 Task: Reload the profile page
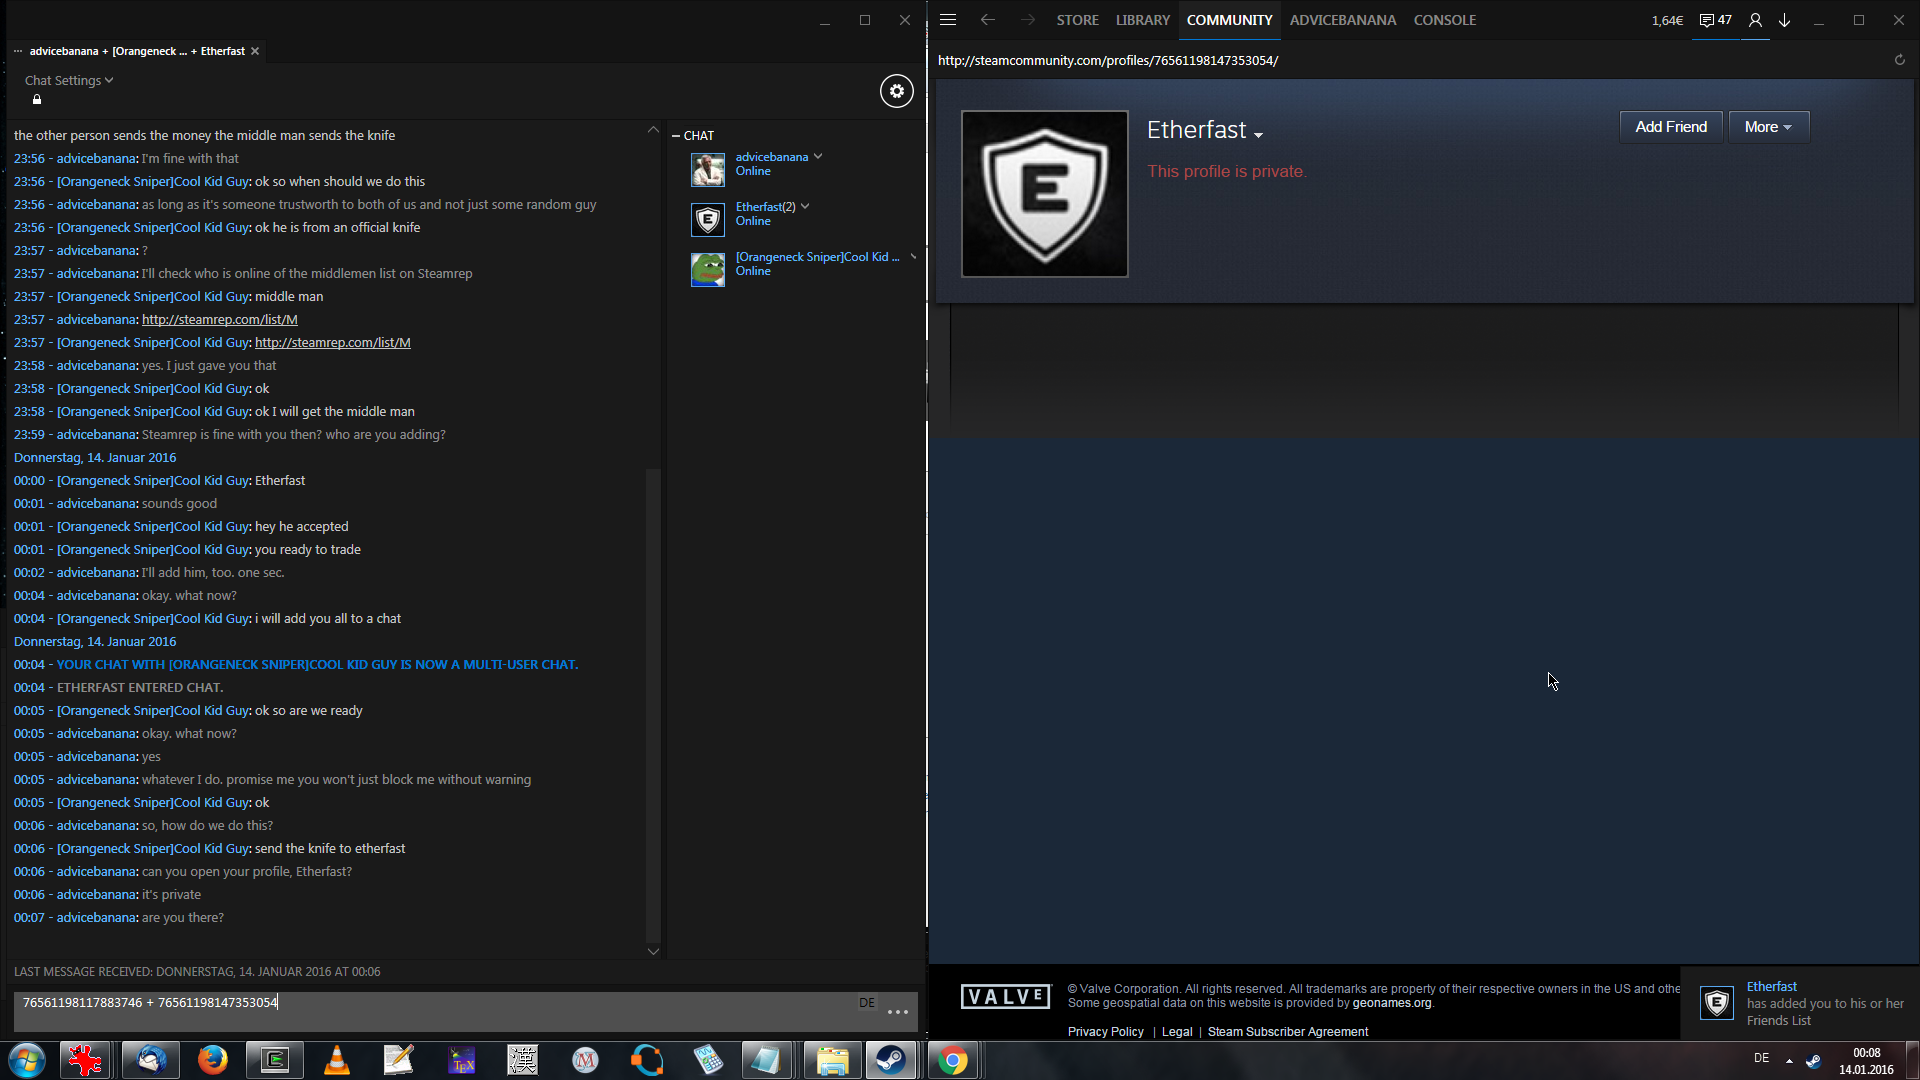point(1899,60)
